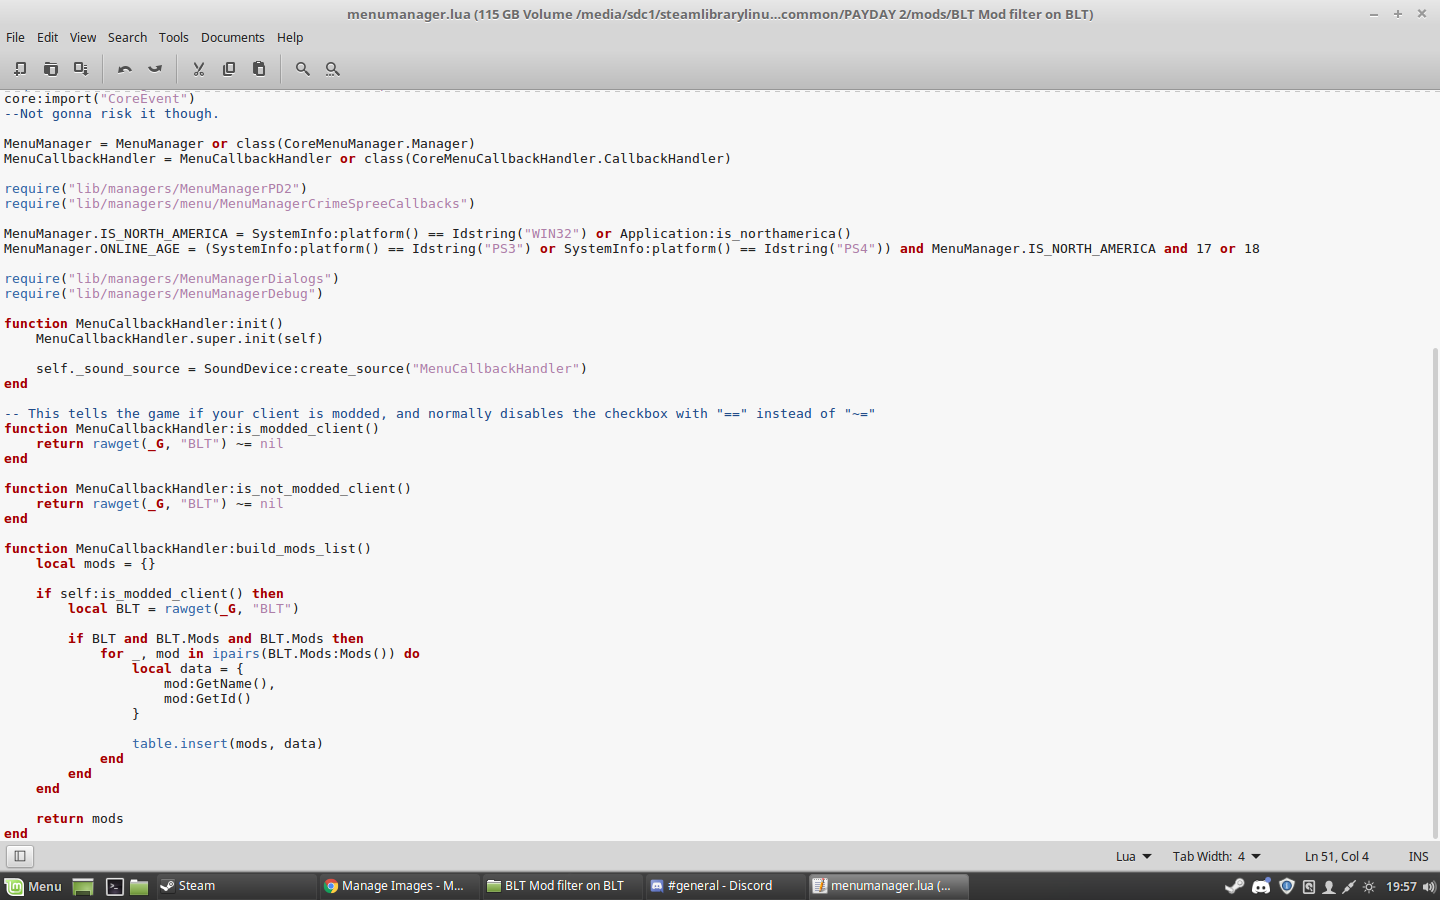
Task: Open the File menu
Action: coord(15,37)
